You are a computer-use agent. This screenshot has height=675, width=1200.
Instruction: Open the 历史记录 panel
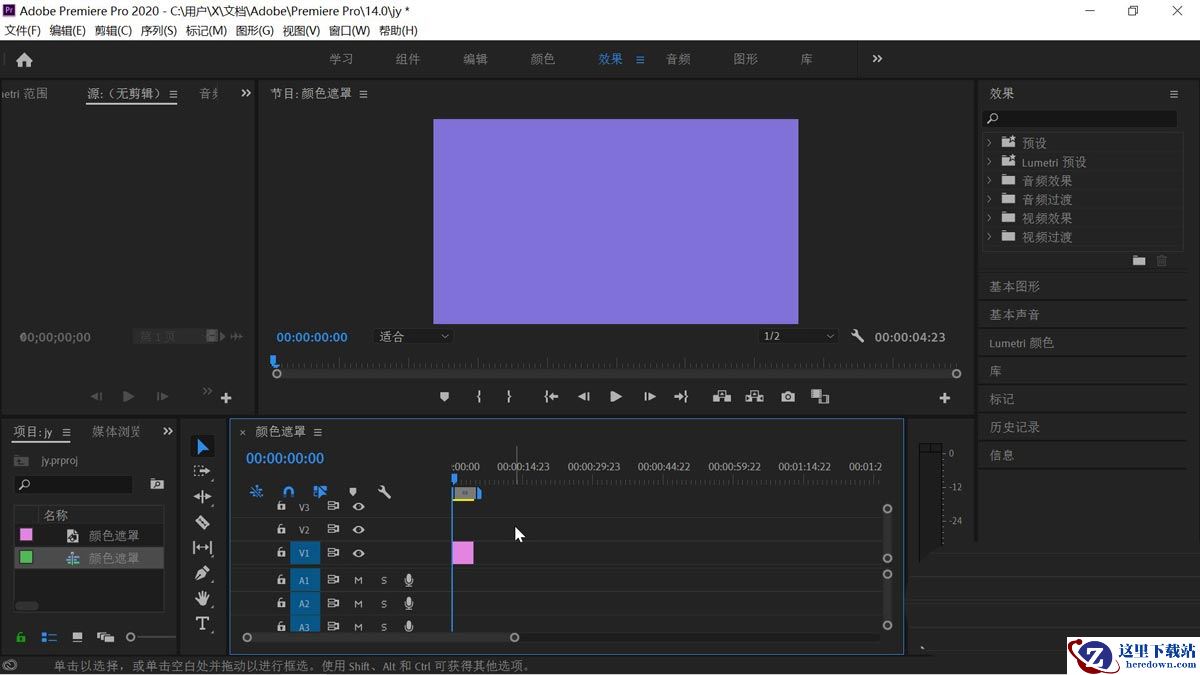[x=1015, y=427]
